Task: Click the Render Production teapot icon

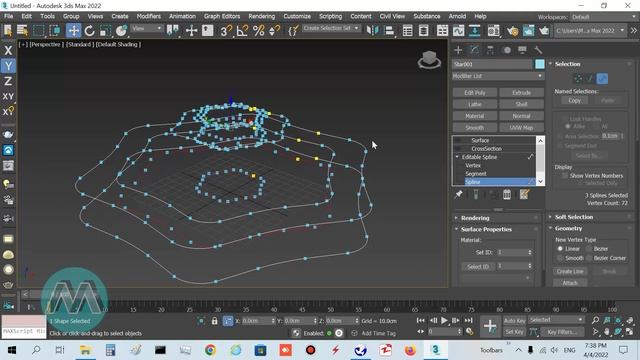Action: click(x=544, y=31)
